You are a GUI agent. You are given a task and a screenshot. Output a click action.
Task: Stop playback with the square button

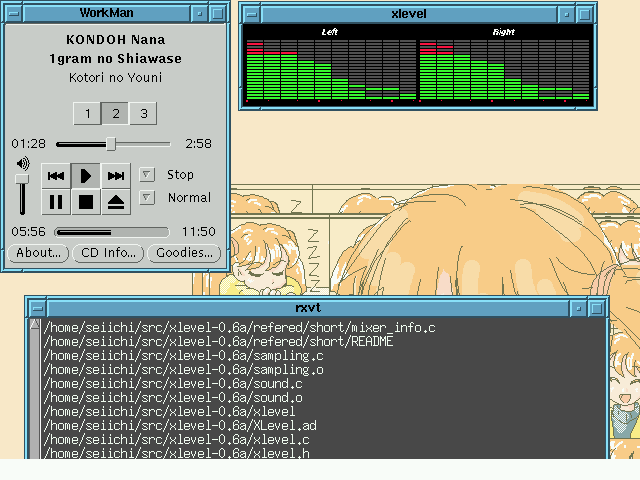point(86,202)
